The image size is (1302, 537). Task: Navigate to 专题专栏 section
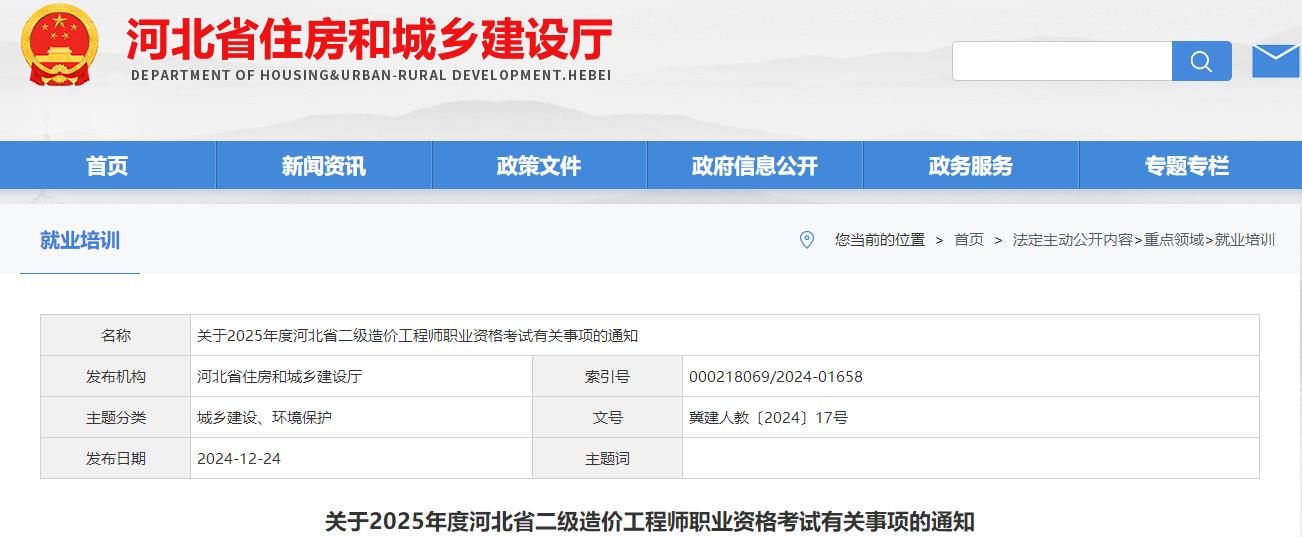pyautogui.click(x=1187, y=166)
